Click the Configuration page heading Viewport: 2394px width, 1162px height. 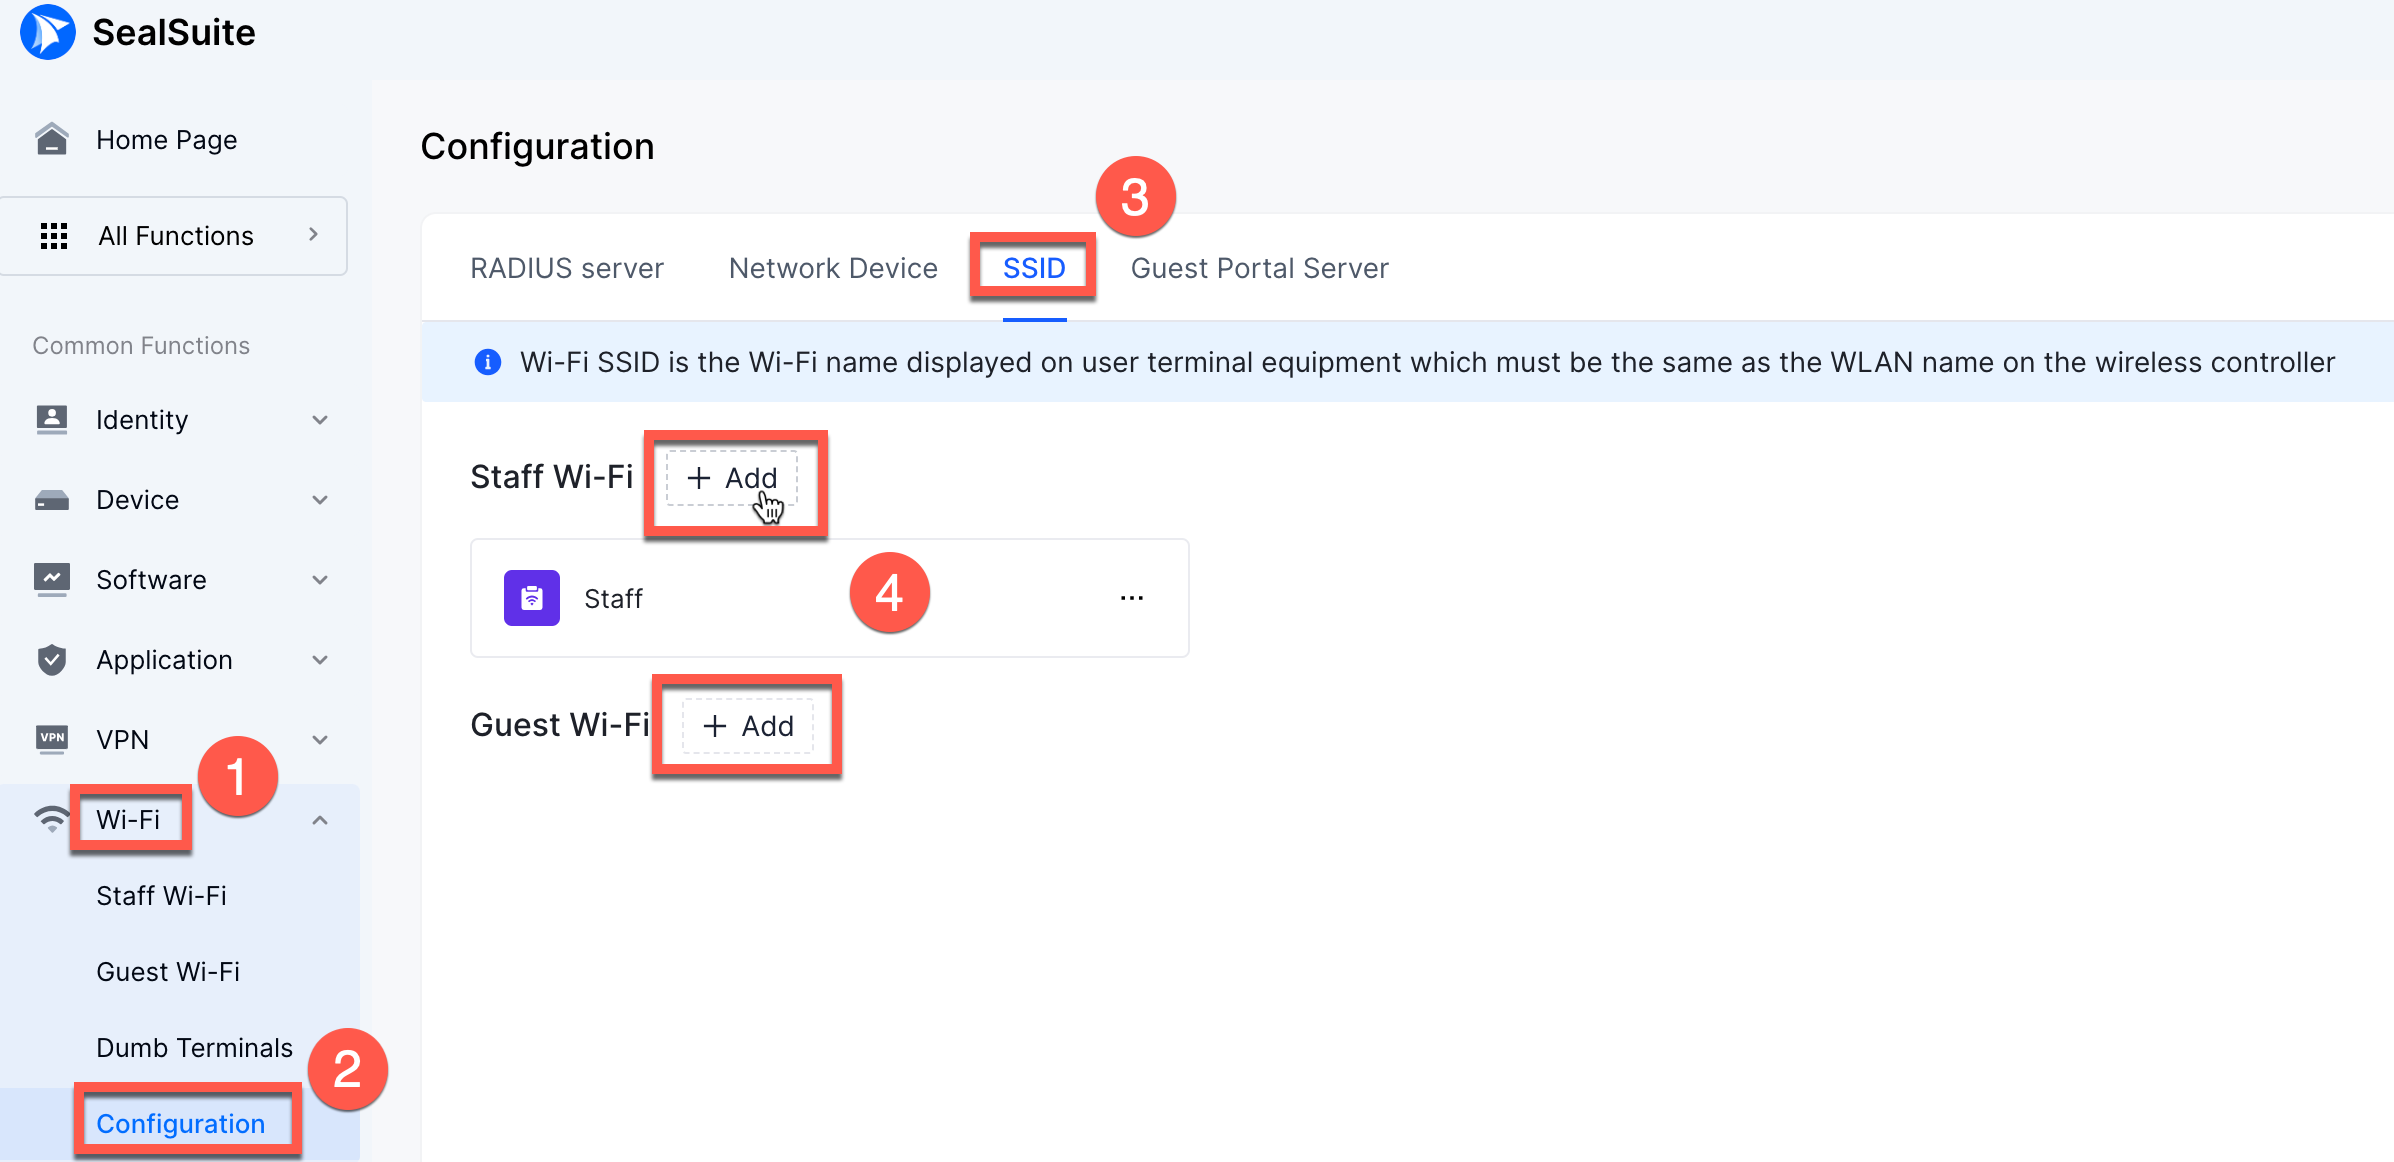537,147
